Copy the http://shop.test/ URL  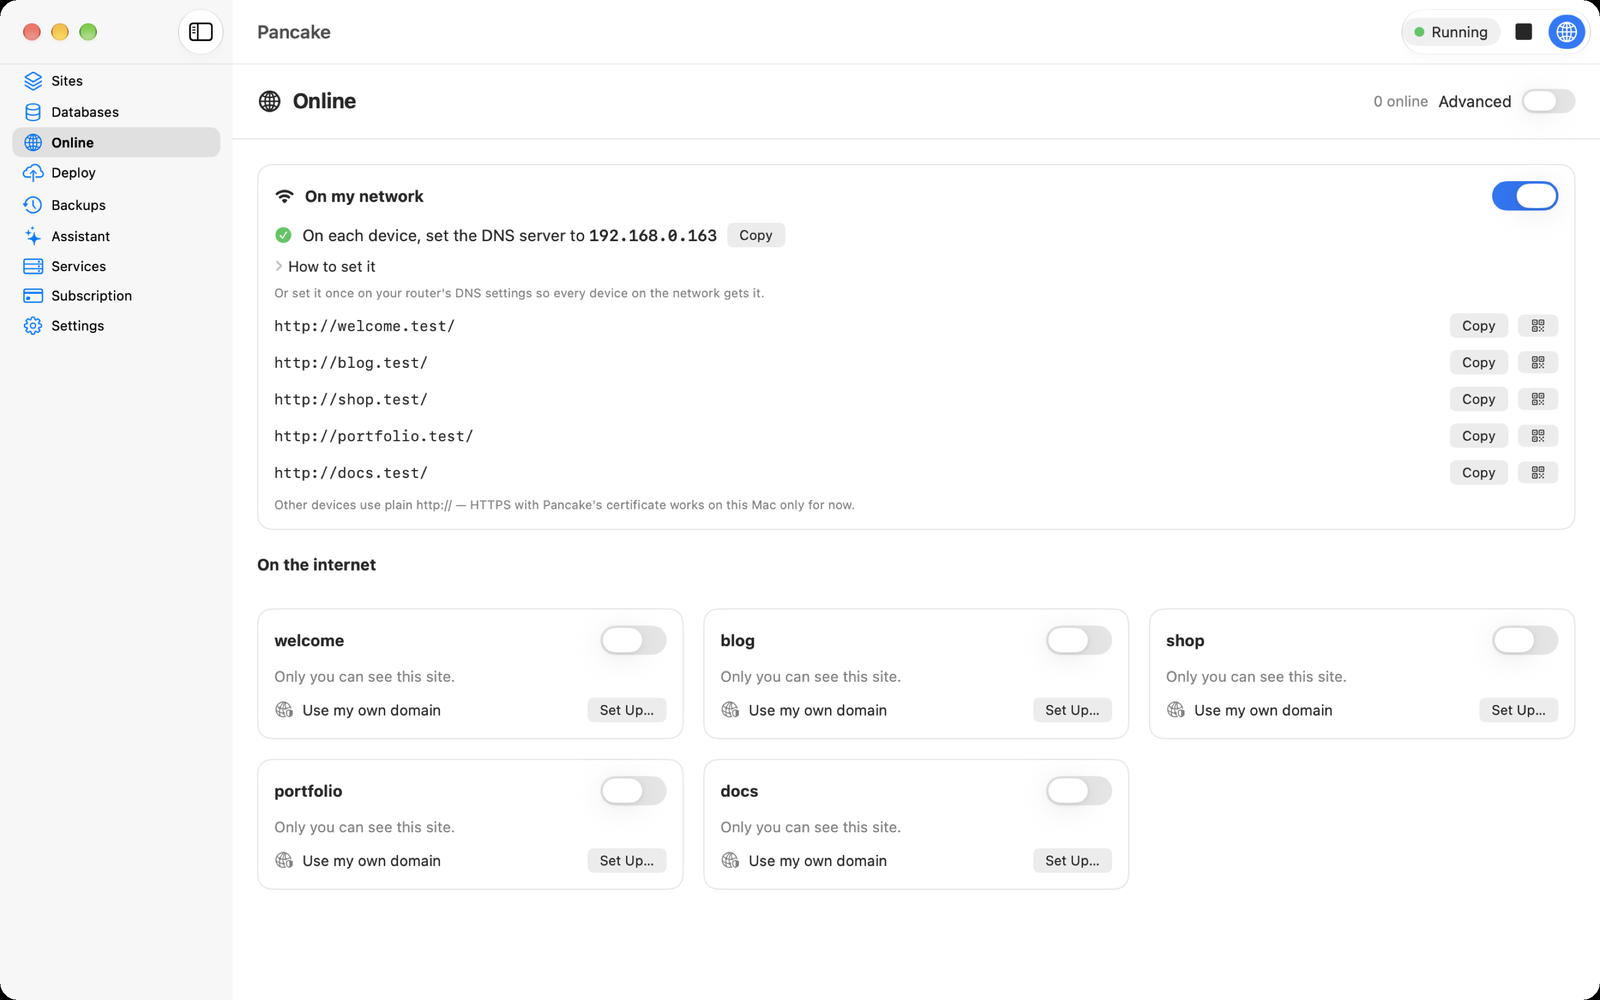[1478, 399]
